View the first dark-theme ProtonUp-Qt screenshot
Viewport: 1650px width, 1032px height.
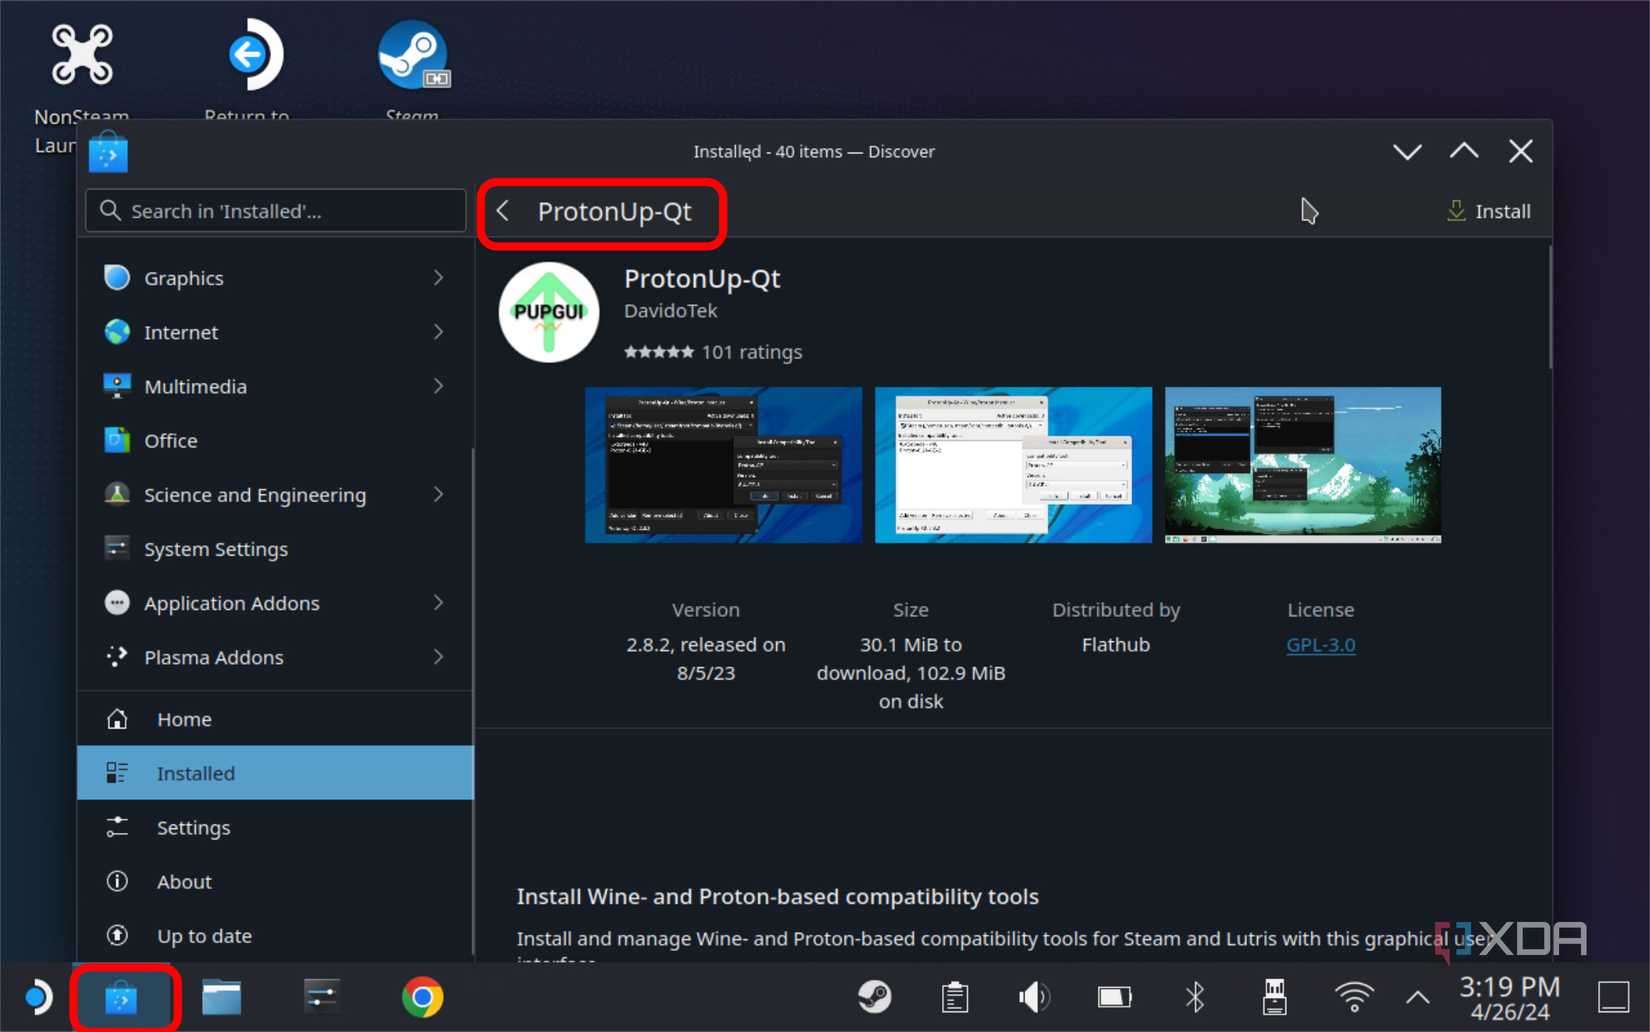723,465
